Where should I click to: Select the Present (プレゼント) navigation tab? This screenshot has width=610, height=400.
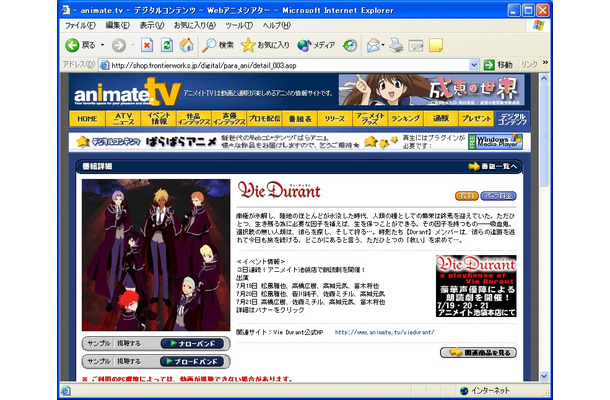pos(476,119)
